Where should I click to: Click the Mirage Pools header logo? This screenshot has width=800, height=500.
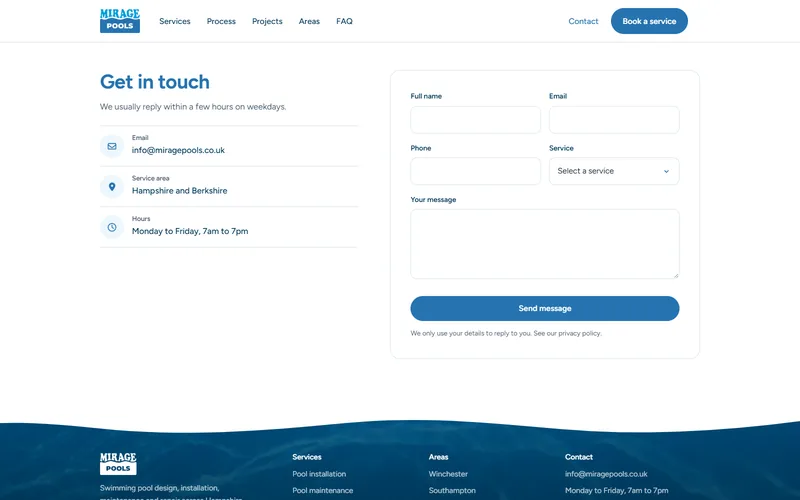tap(120, 21)
